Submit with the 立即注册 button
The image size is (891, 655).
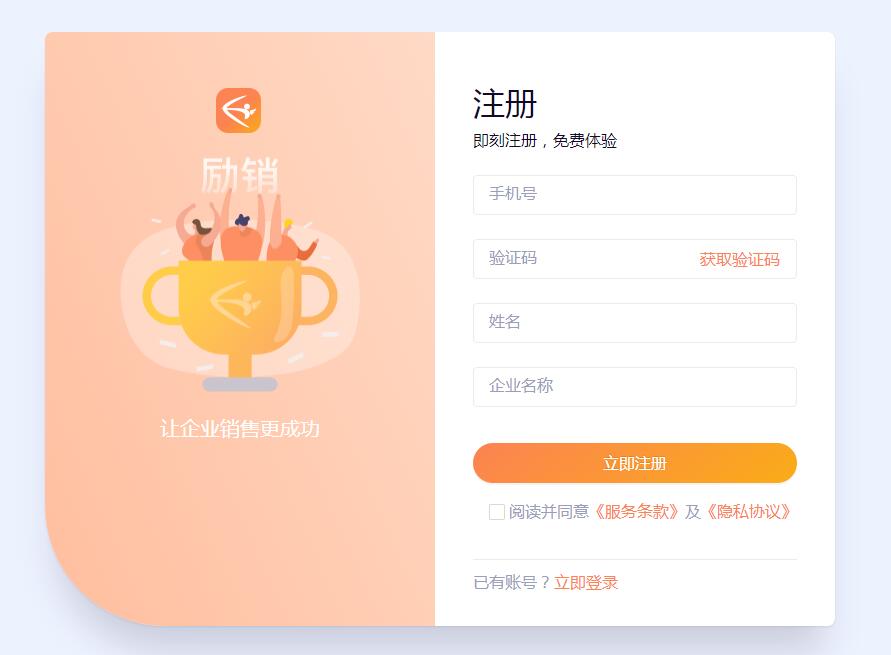(x=635, y=463)
